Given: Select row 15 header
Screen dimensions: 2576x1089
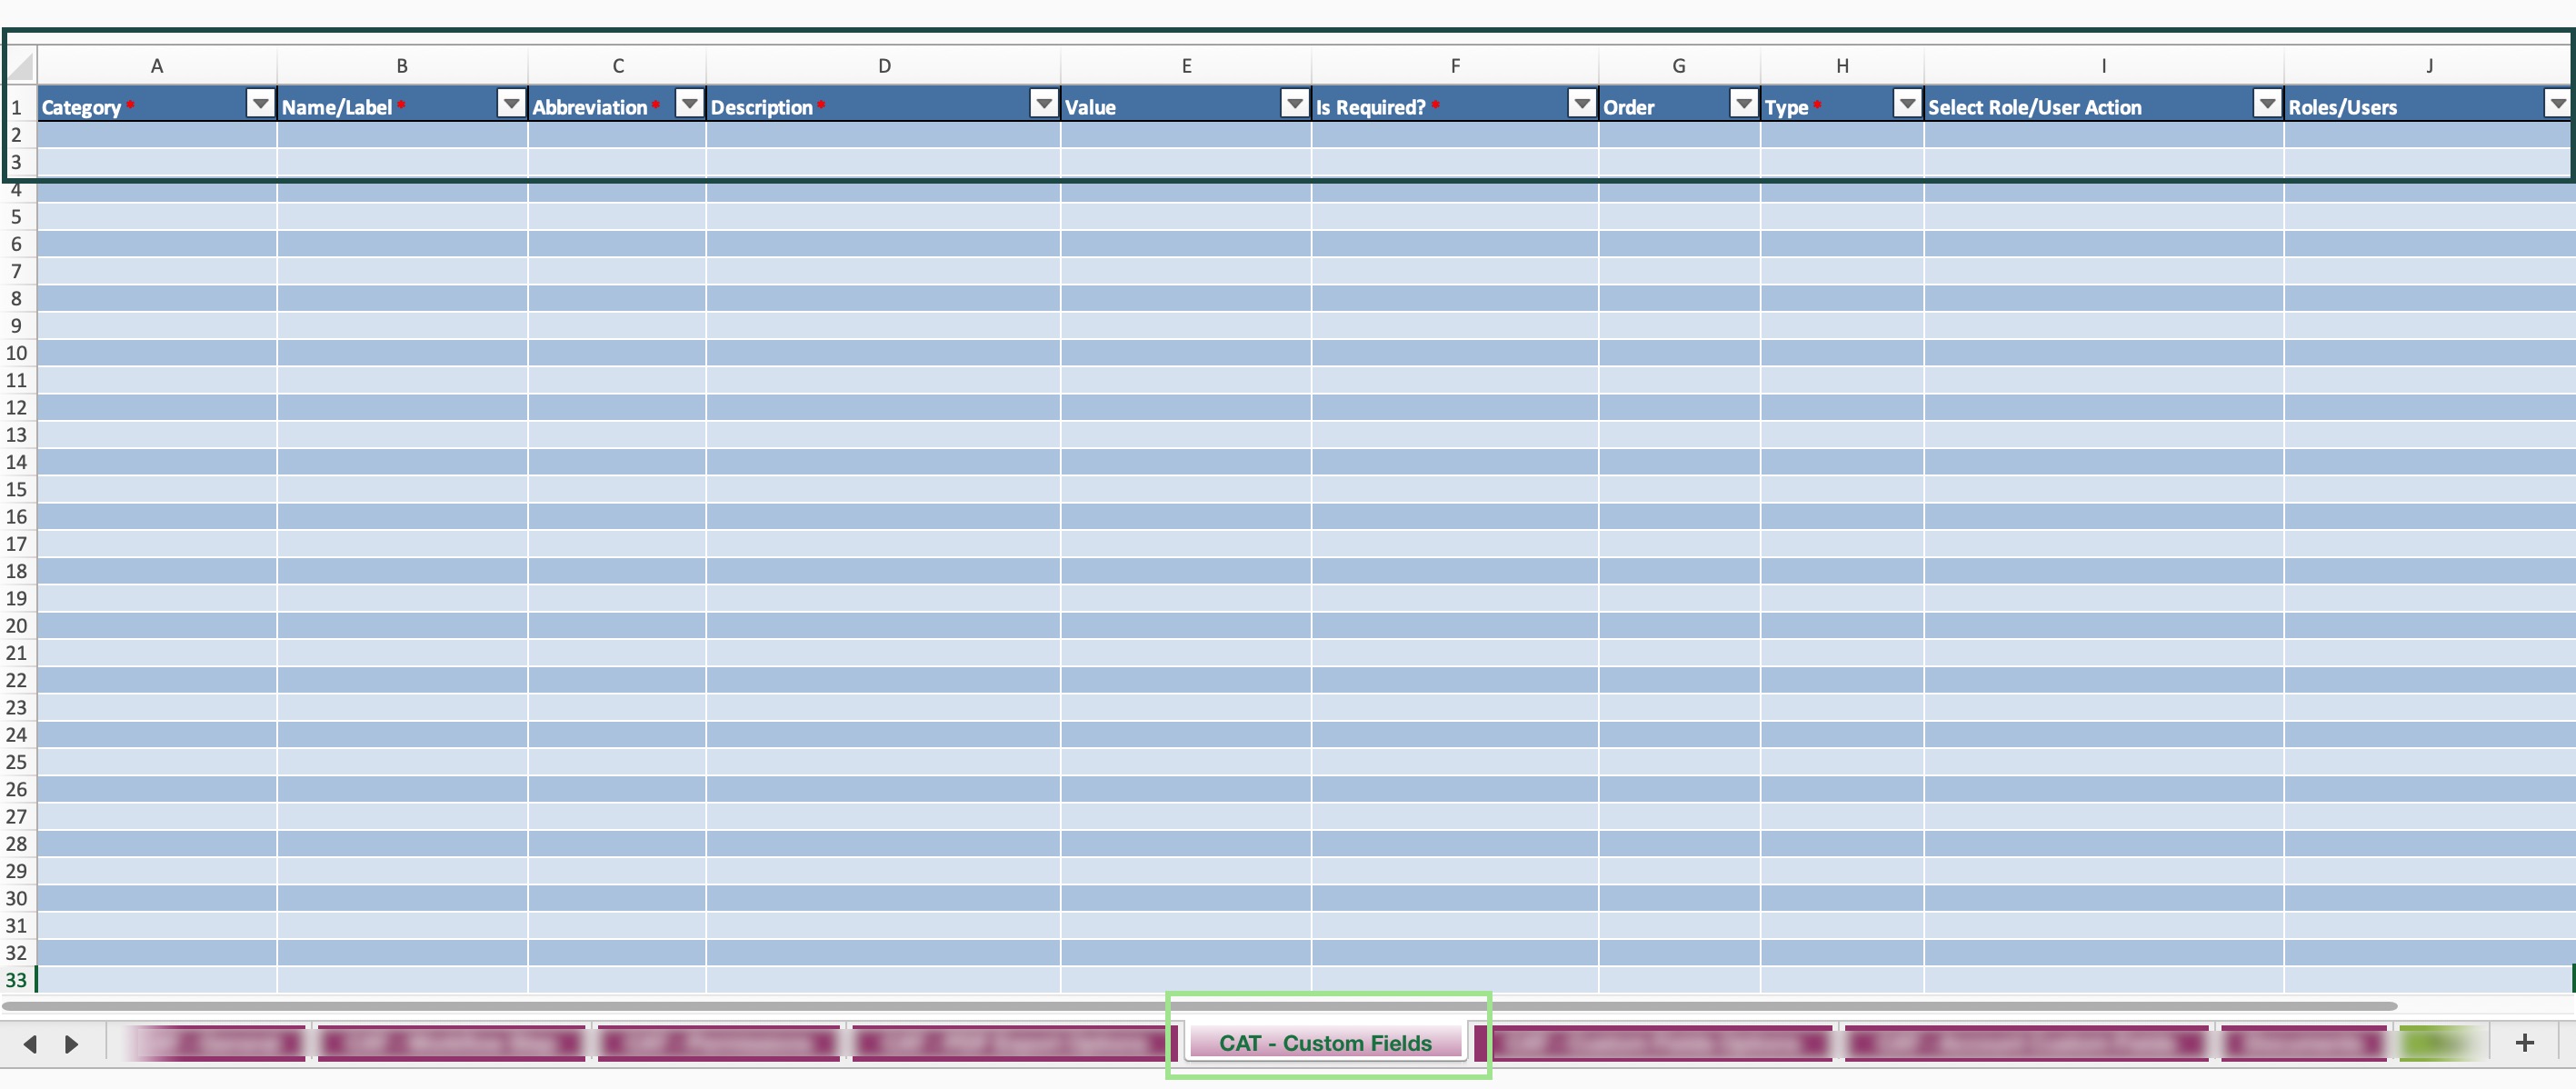Looking at the screenshot, I should 17,489.
